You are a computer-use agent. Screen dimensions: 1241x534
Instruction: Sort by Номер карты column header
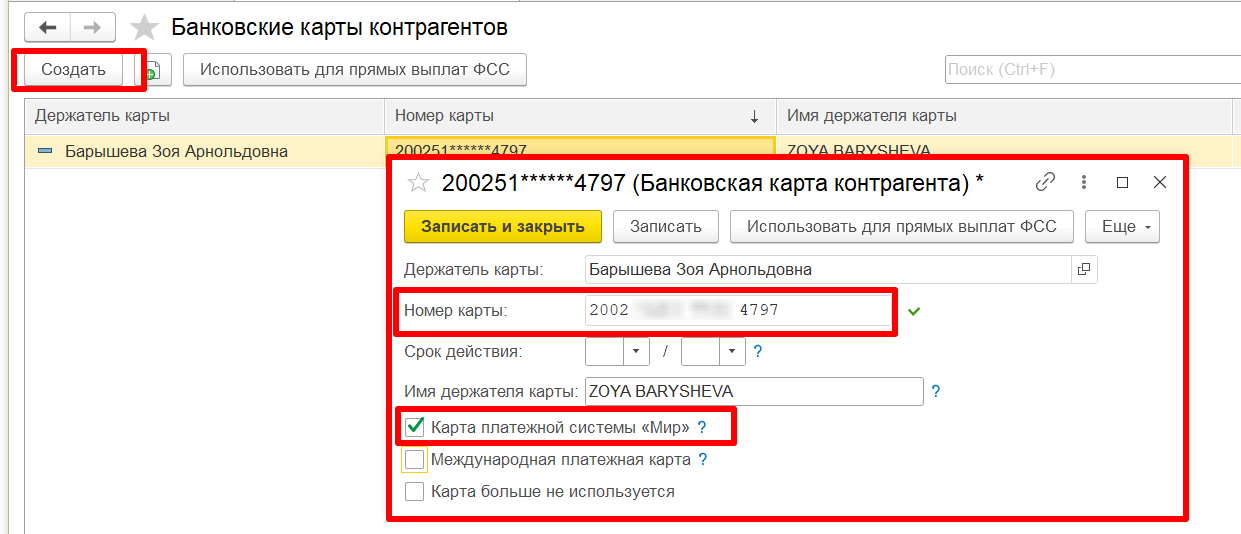[x=578, y=116]
